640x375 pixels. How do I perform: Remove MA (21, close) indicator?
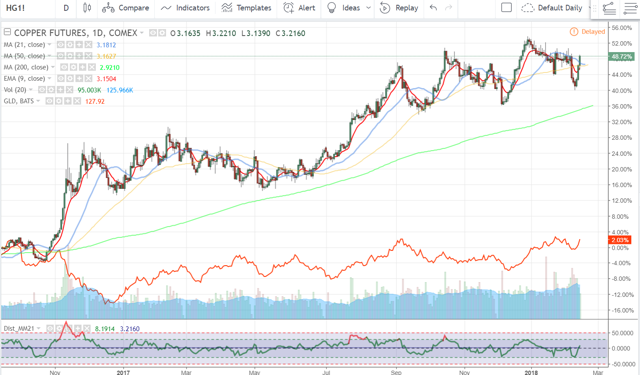[x=88, y=44]
